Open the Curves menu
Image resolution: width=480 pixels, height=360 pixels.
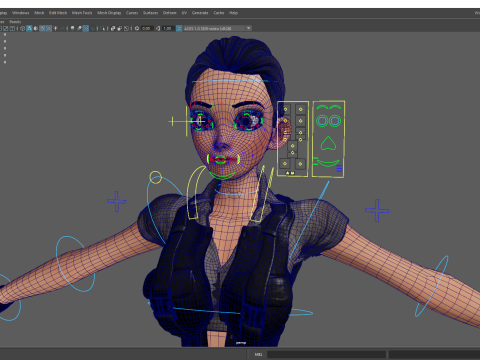(x=132, y=13)
